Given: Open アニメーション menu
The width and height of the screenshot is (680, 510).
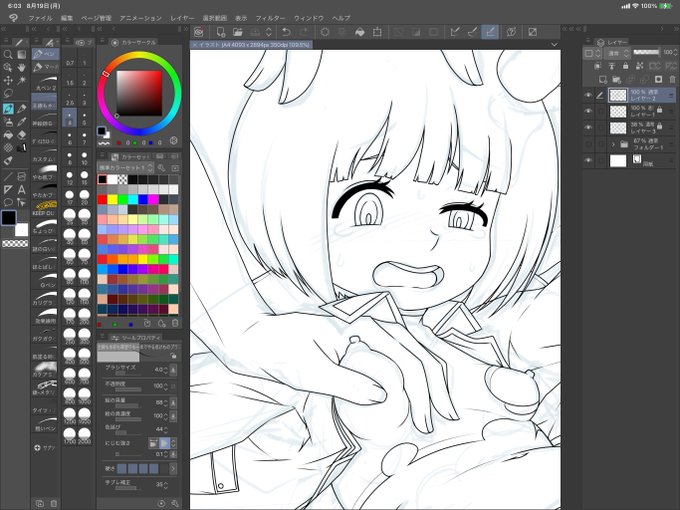Looking at the screenshot, I should [141, 18].
